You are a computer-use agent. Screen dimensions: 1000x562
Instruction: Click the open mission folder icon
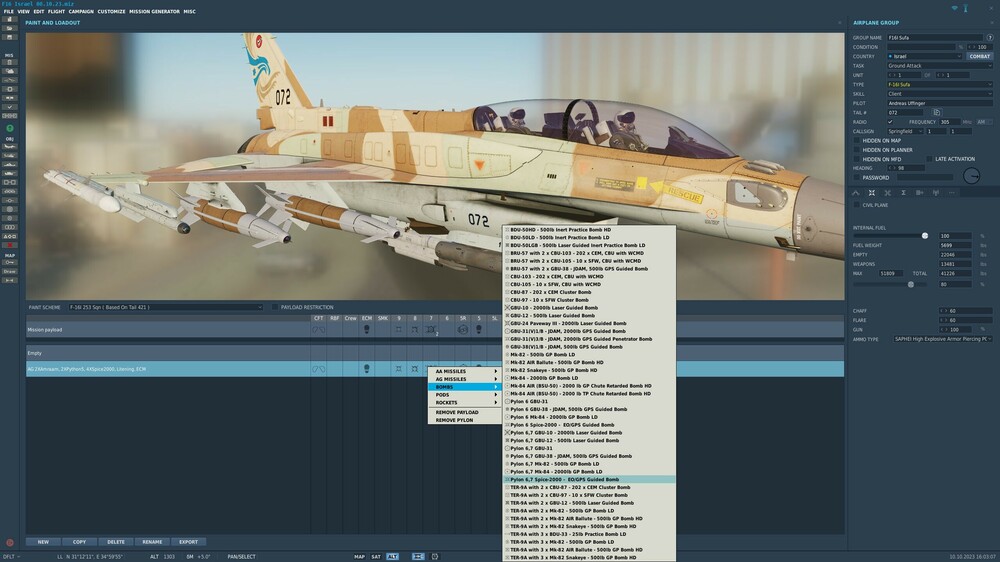pos(9,28)
